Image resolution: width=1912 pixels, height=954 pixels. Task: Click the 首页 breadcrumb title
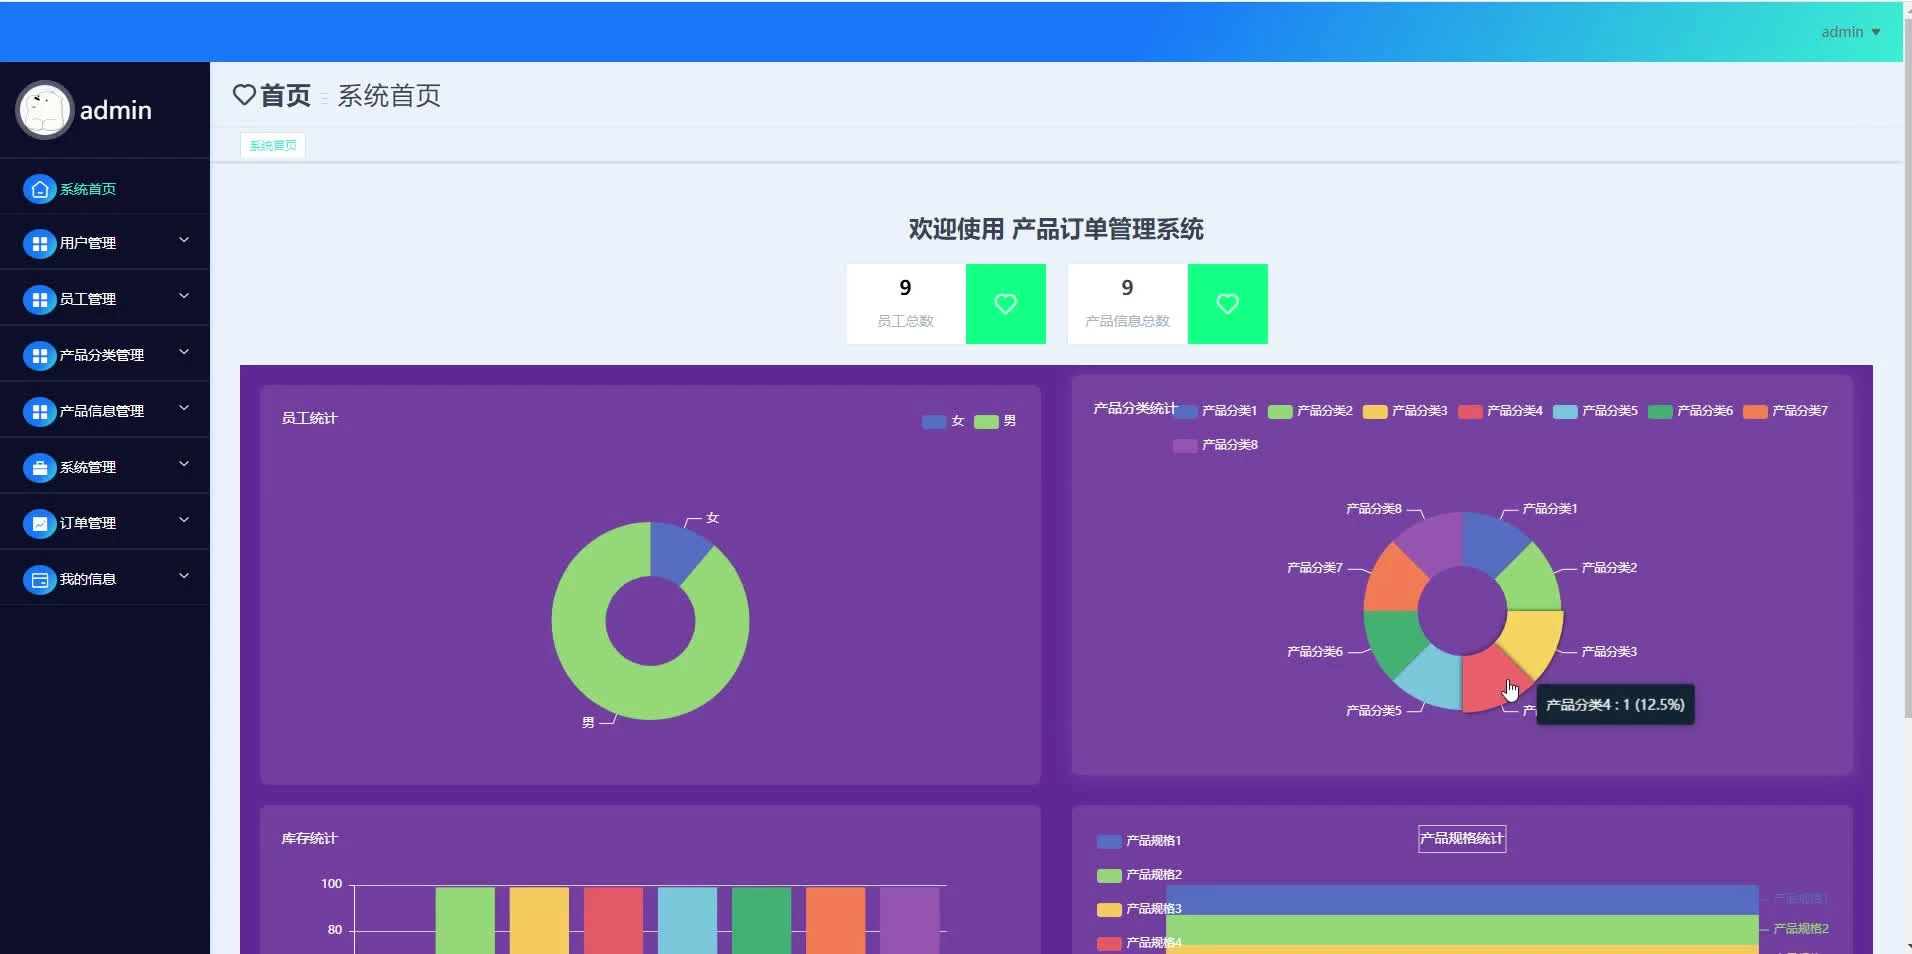(285, 95)
